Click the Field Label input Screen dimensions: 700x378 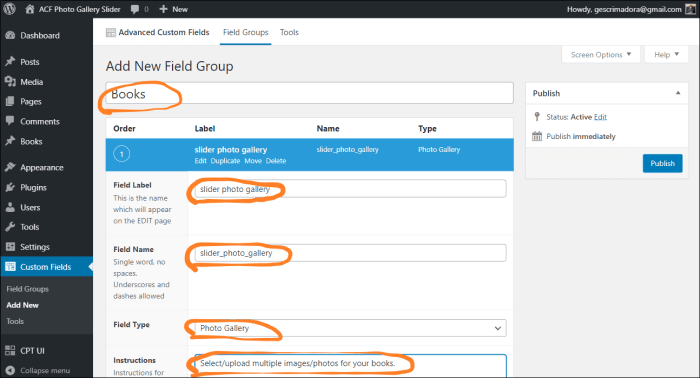point(350,189)
